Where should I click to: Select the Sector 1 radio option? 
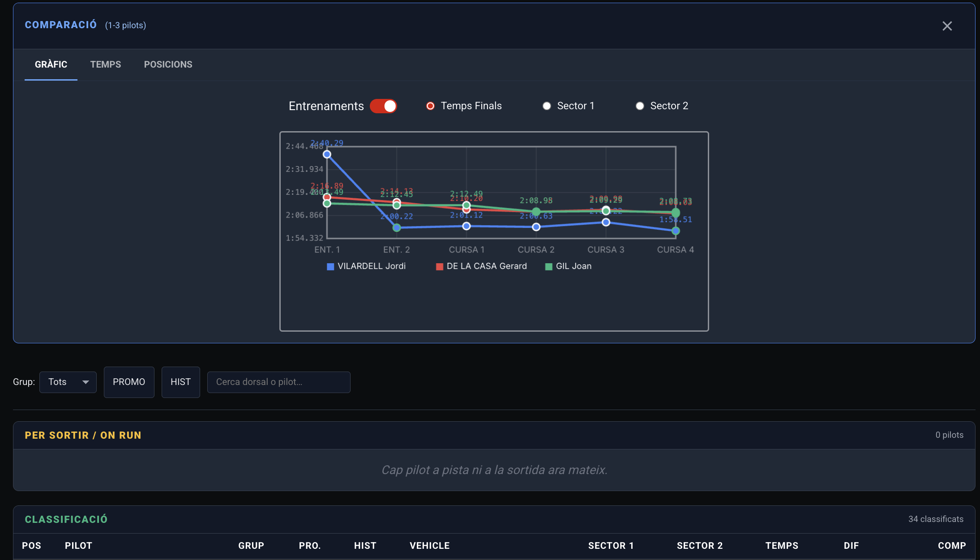tap(547, 106)
